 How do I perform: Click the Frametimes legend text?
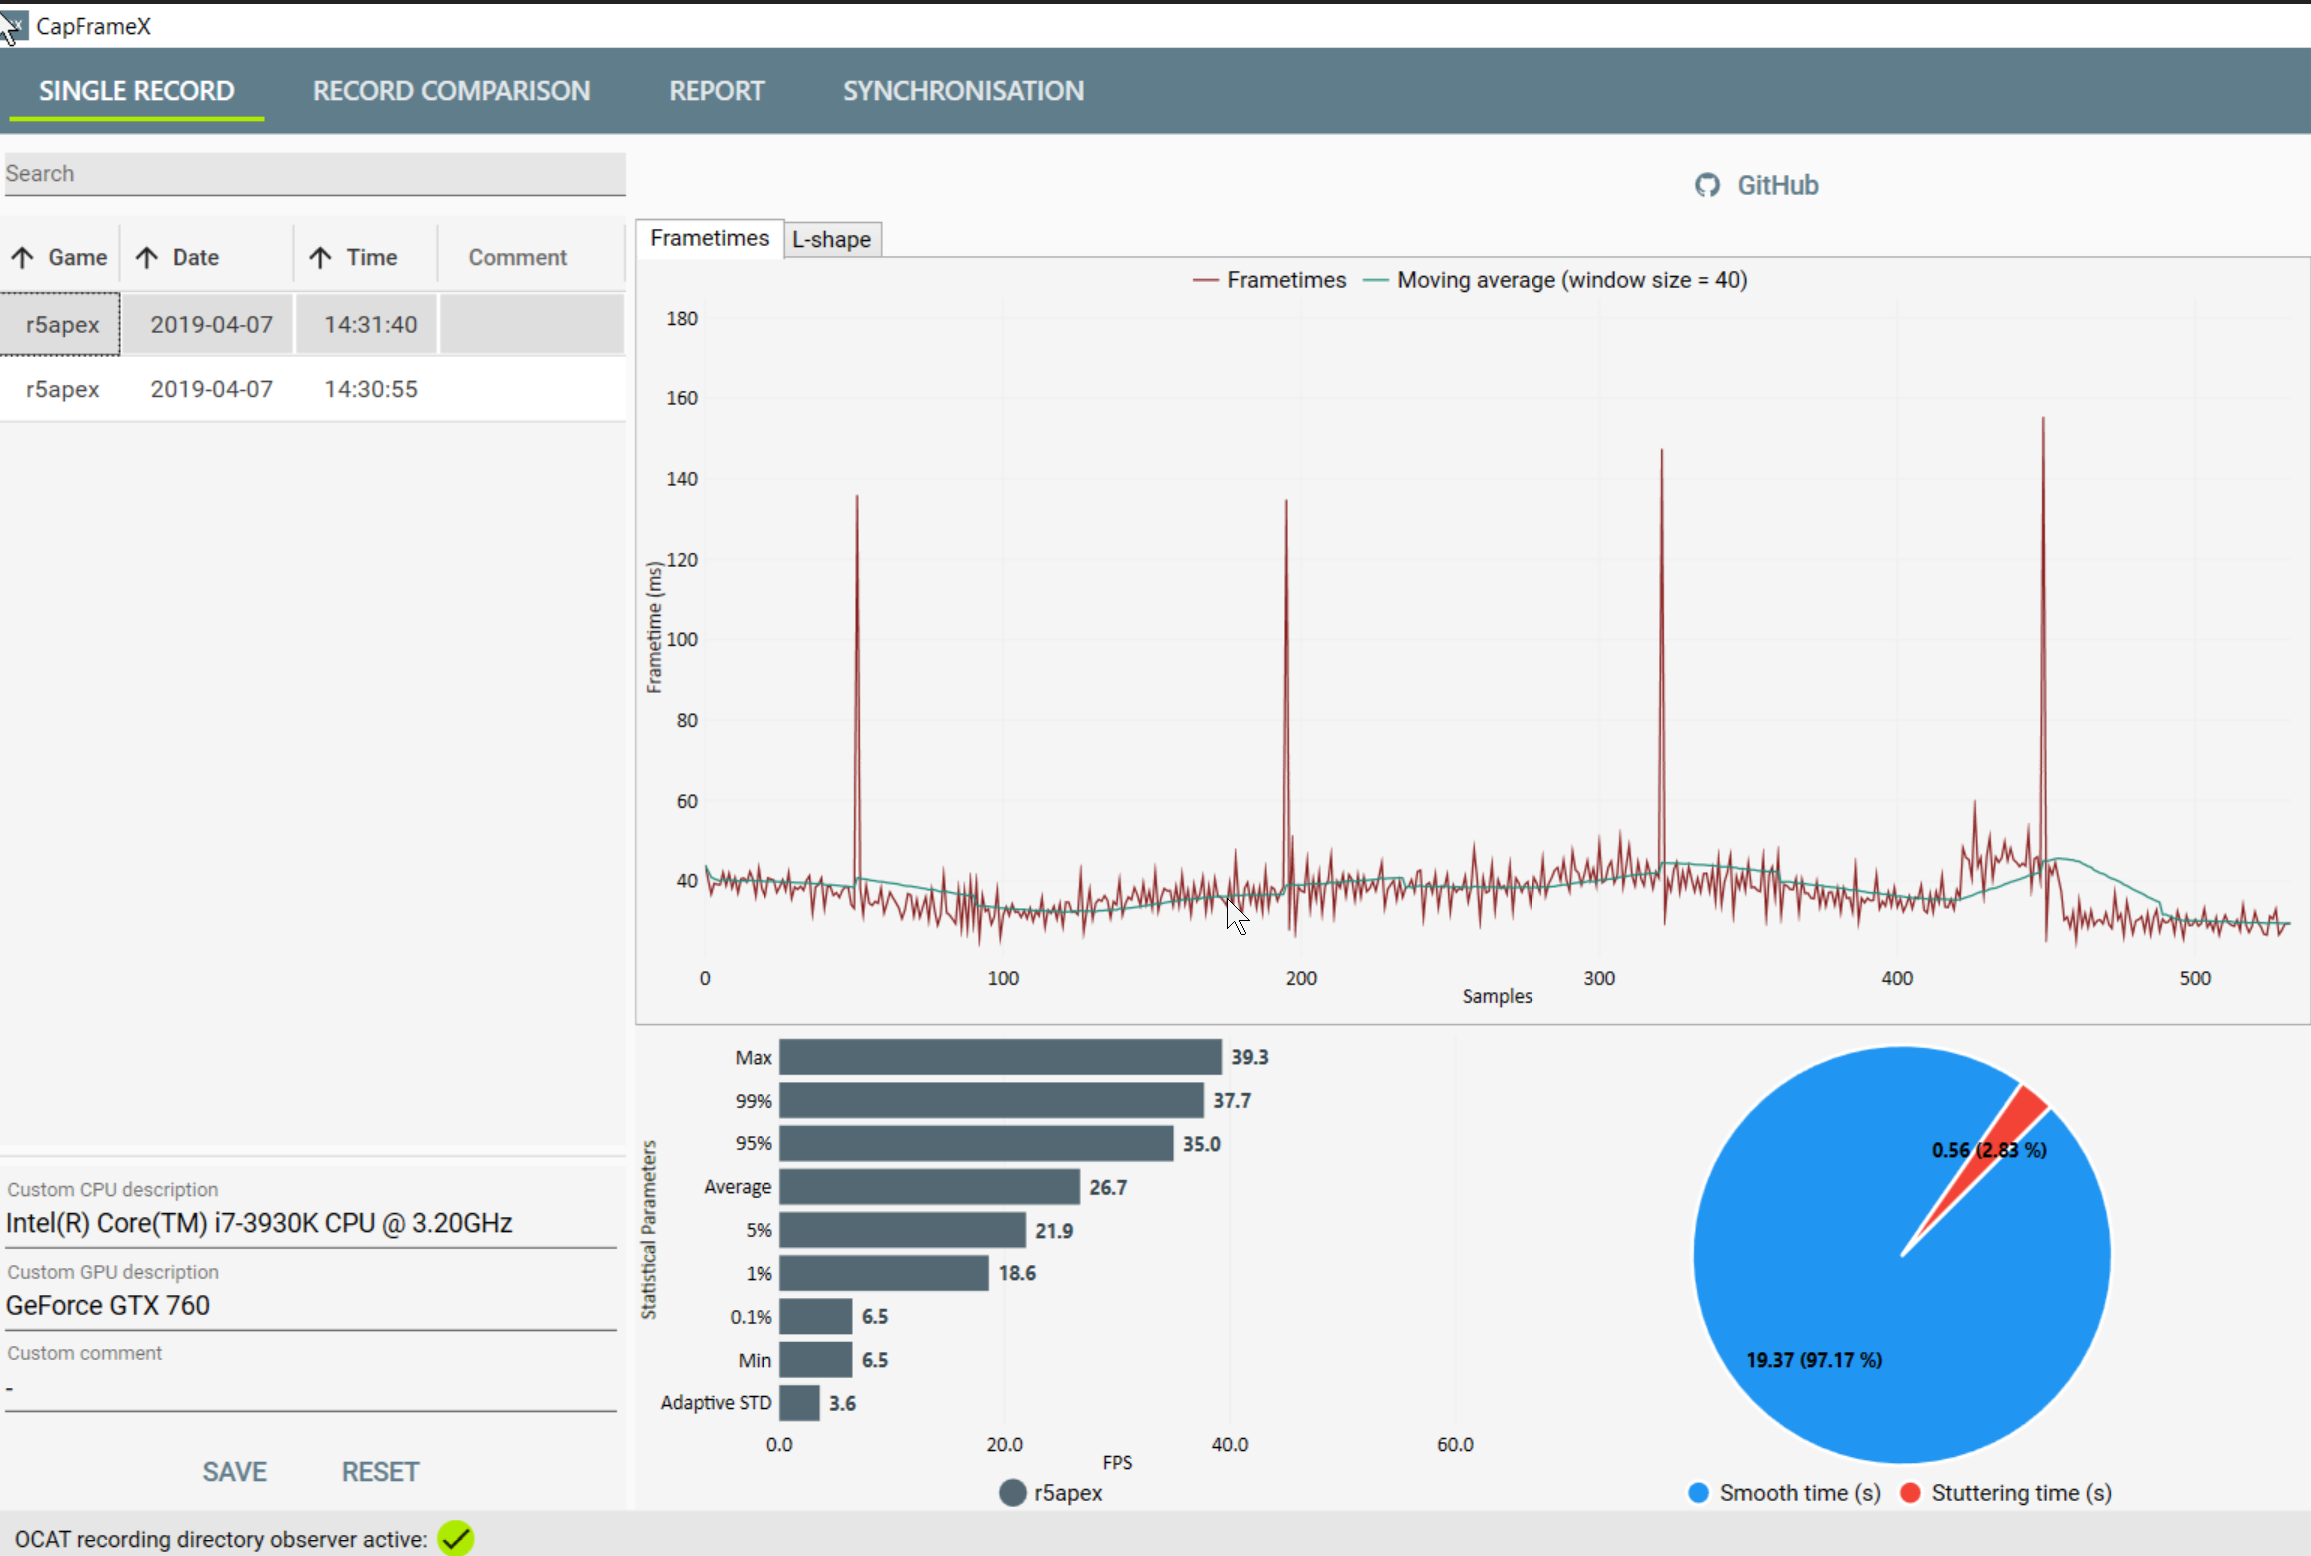(x=1286, y=280)
